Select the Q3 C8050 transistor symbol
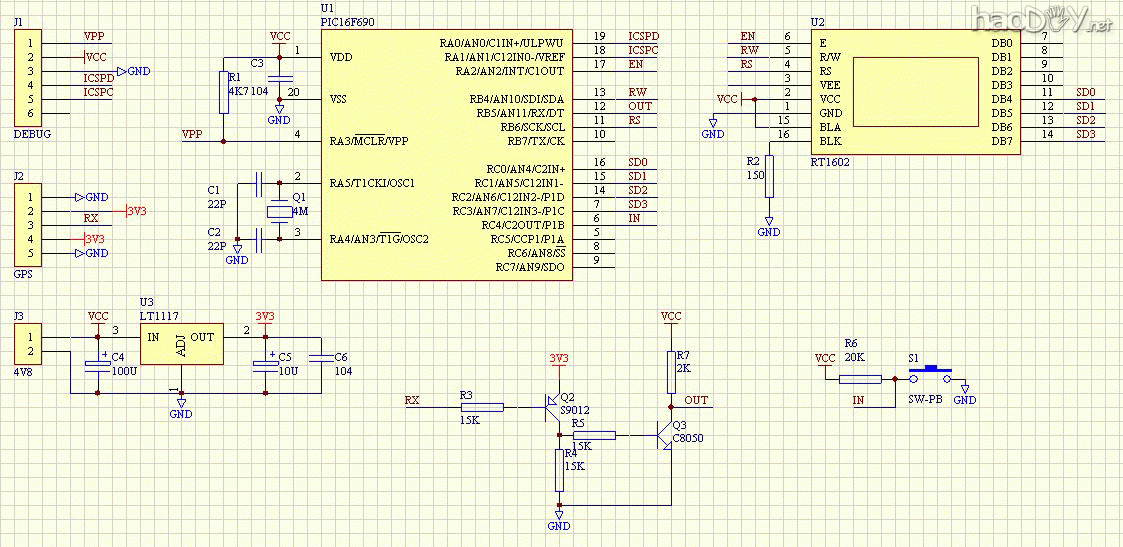1123x547 pixels. 664,435
